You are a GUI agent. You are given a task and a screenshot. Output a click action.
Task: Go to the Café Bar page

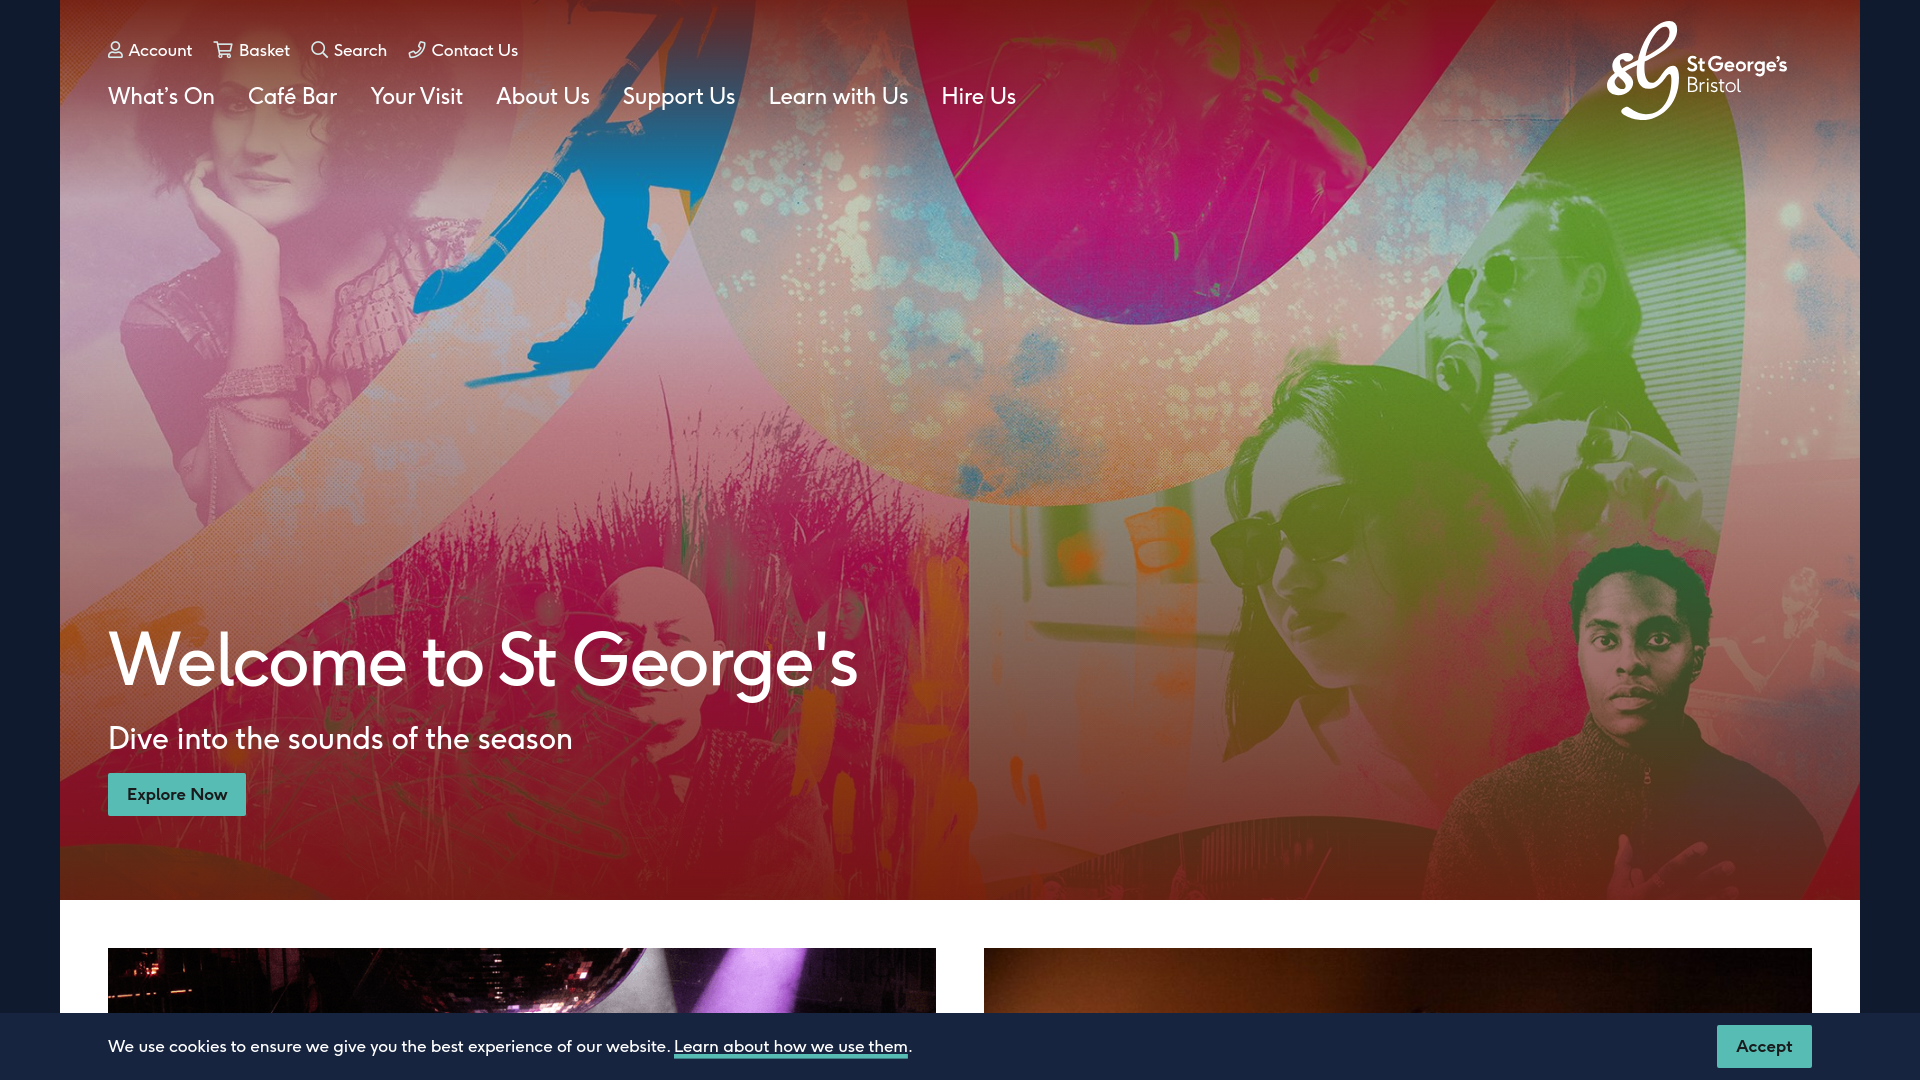pos(292,96)
